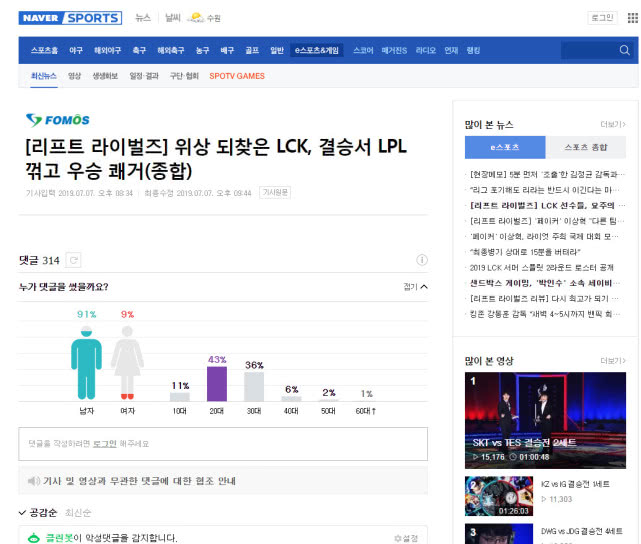
Task: Open the 라디오 menu
Action: 426,50
